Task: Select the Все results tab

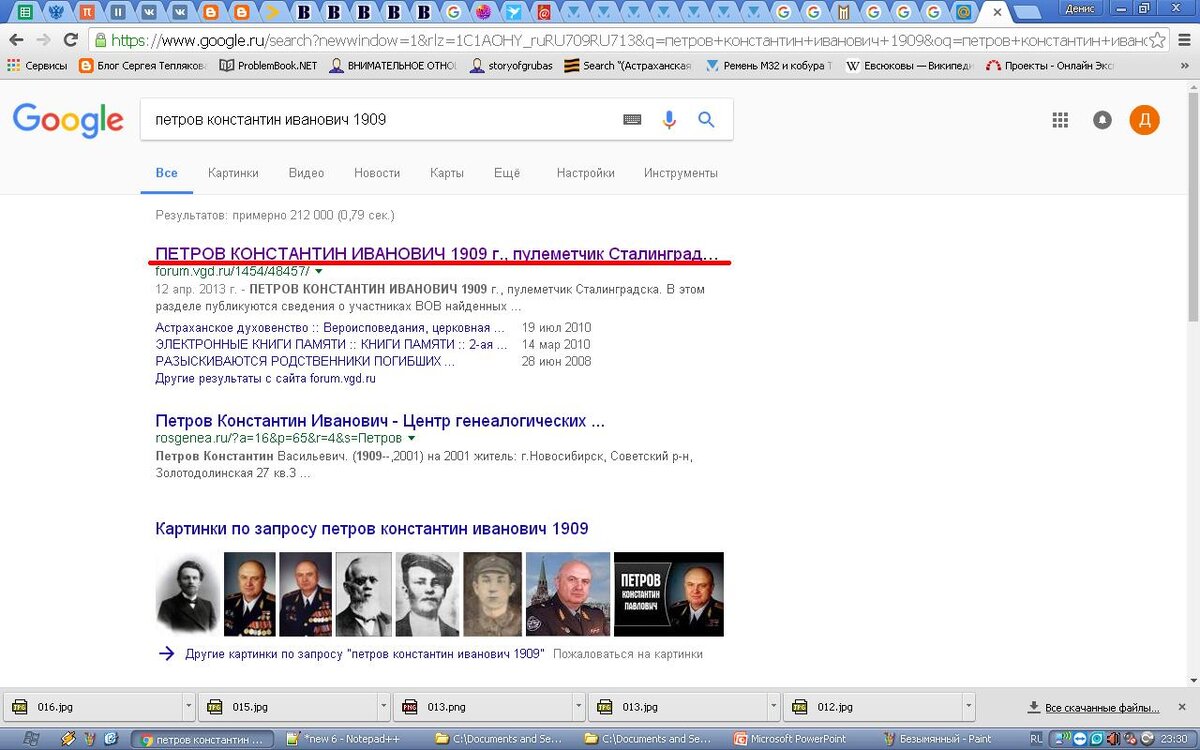Action: 167,173
